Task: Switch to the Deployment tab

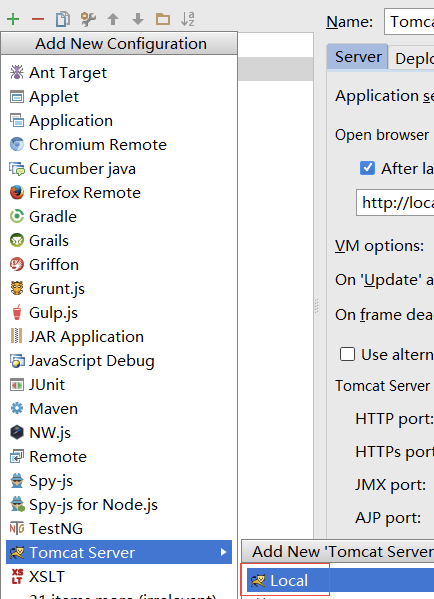Action: (412, 58)
